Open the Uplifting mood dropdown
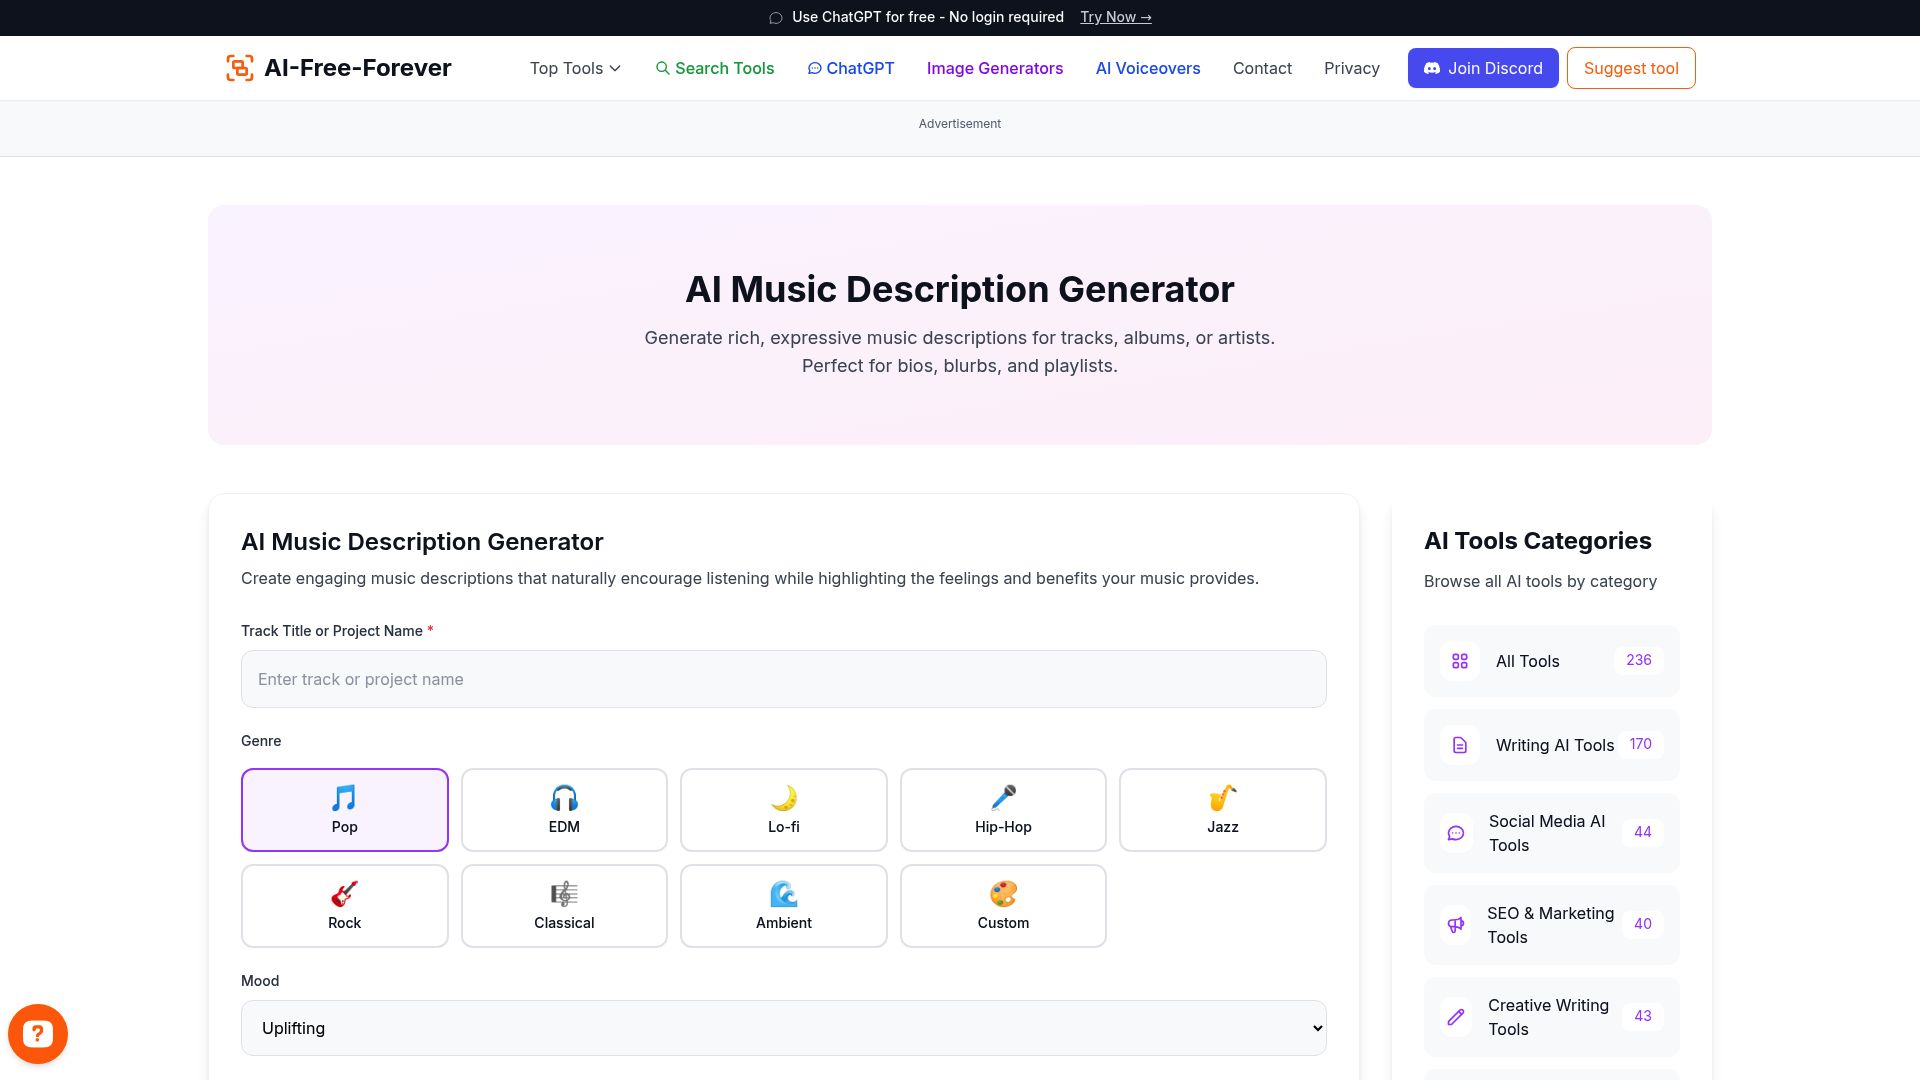The image size is (1920, 1080). (783, 1027)
